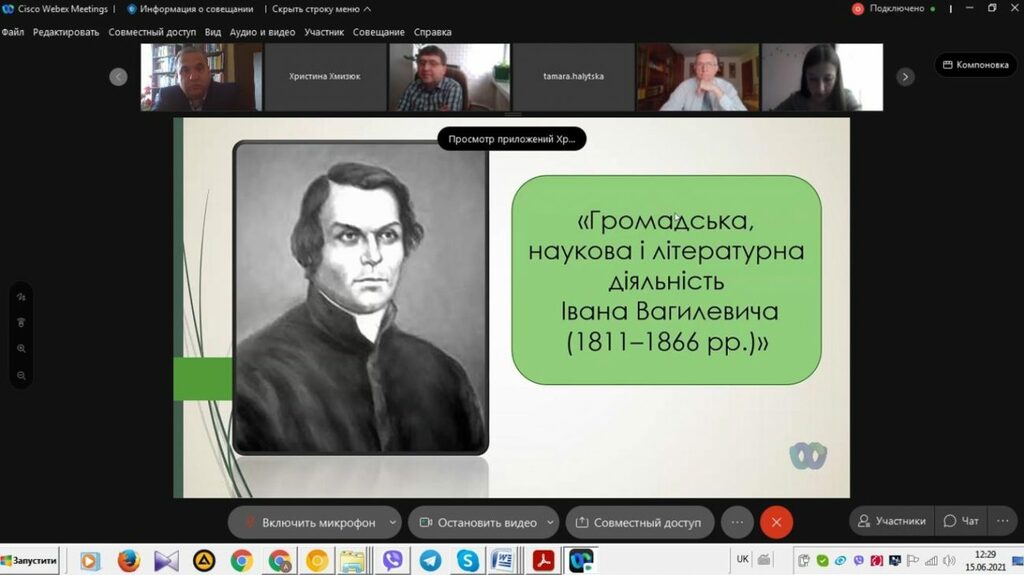Screen dimensions: 1024x575
Task: Toggle microphone with Включить микрофон
Action: [308, 522]
